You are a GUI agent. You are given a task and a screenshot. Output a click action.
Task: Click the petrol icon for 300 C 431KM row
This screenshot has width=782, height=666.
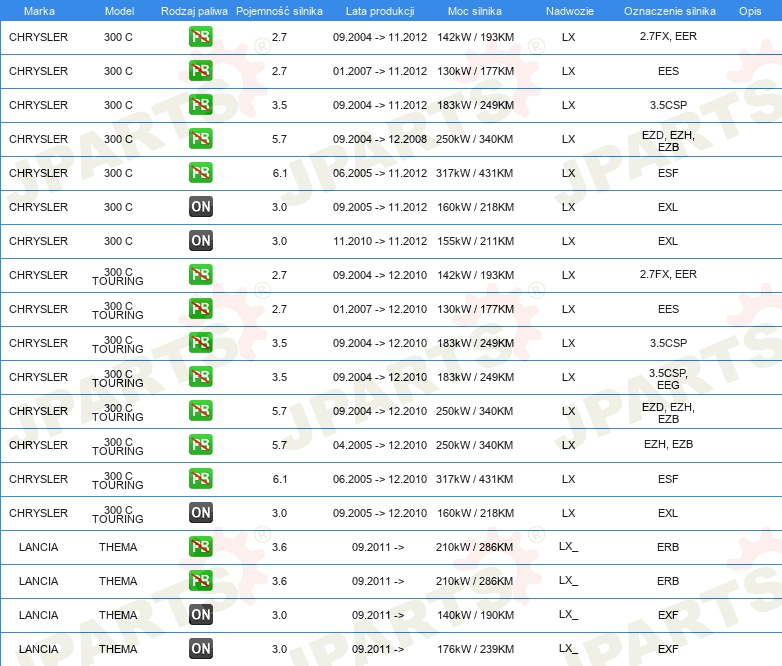[x=200, y=173]
